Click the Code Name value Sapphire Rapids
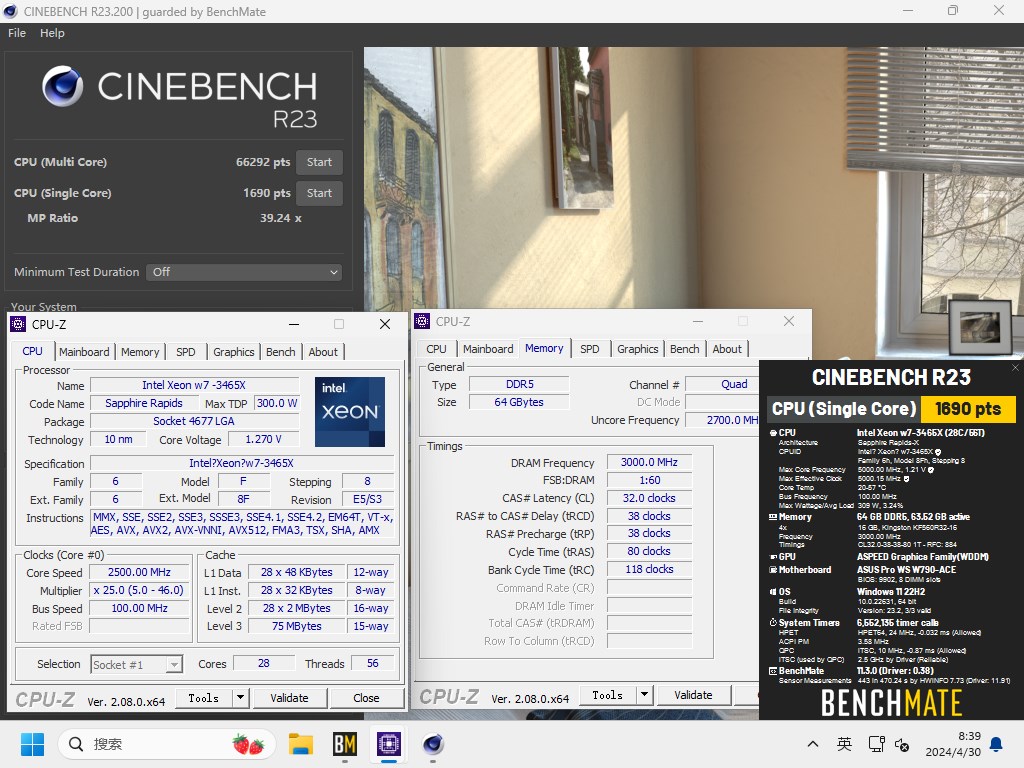Image resolution: width=1024 pixels, height=768 pixels. tap(144, 404)
